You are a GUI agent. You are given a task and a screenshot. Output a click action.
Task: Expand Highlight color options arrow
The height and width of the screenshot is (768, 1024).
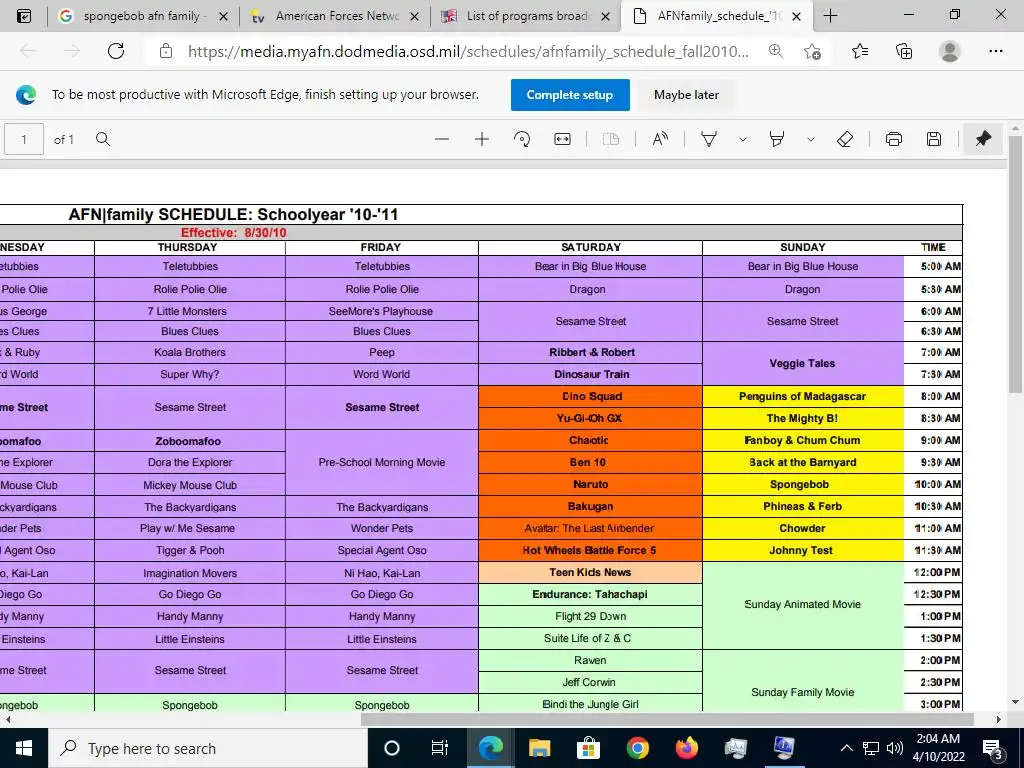[810, 139]
